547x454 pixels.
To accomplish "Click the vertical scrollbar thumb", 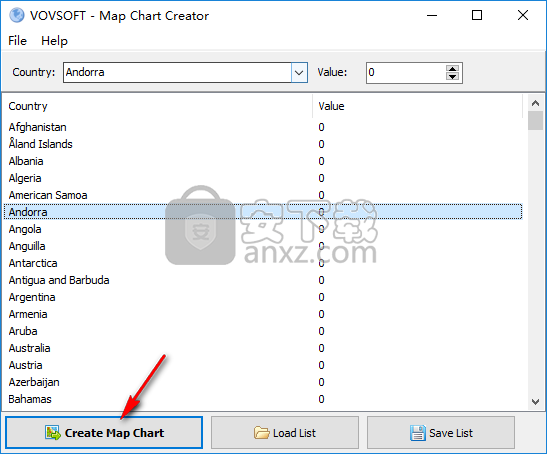I will (x=535, y=121).
